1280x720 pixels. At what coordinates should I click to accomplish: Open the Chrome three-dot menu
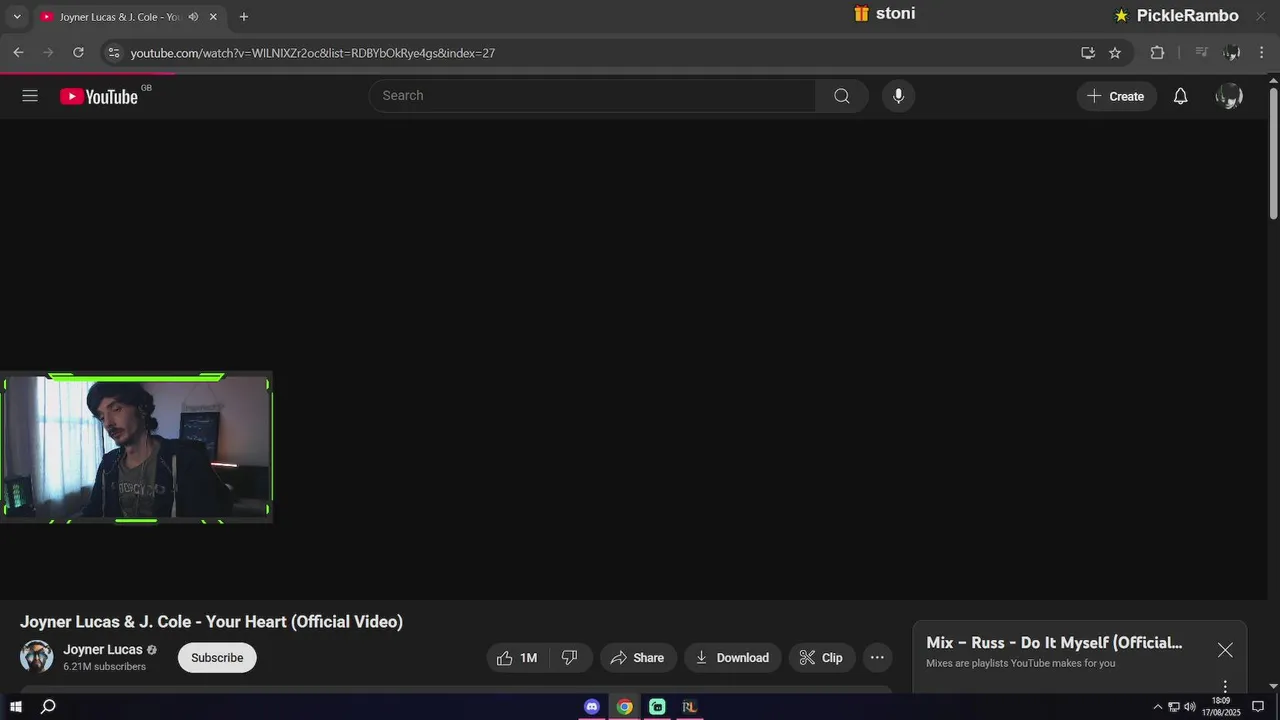pyautogui.click(x=1262, y=53)
